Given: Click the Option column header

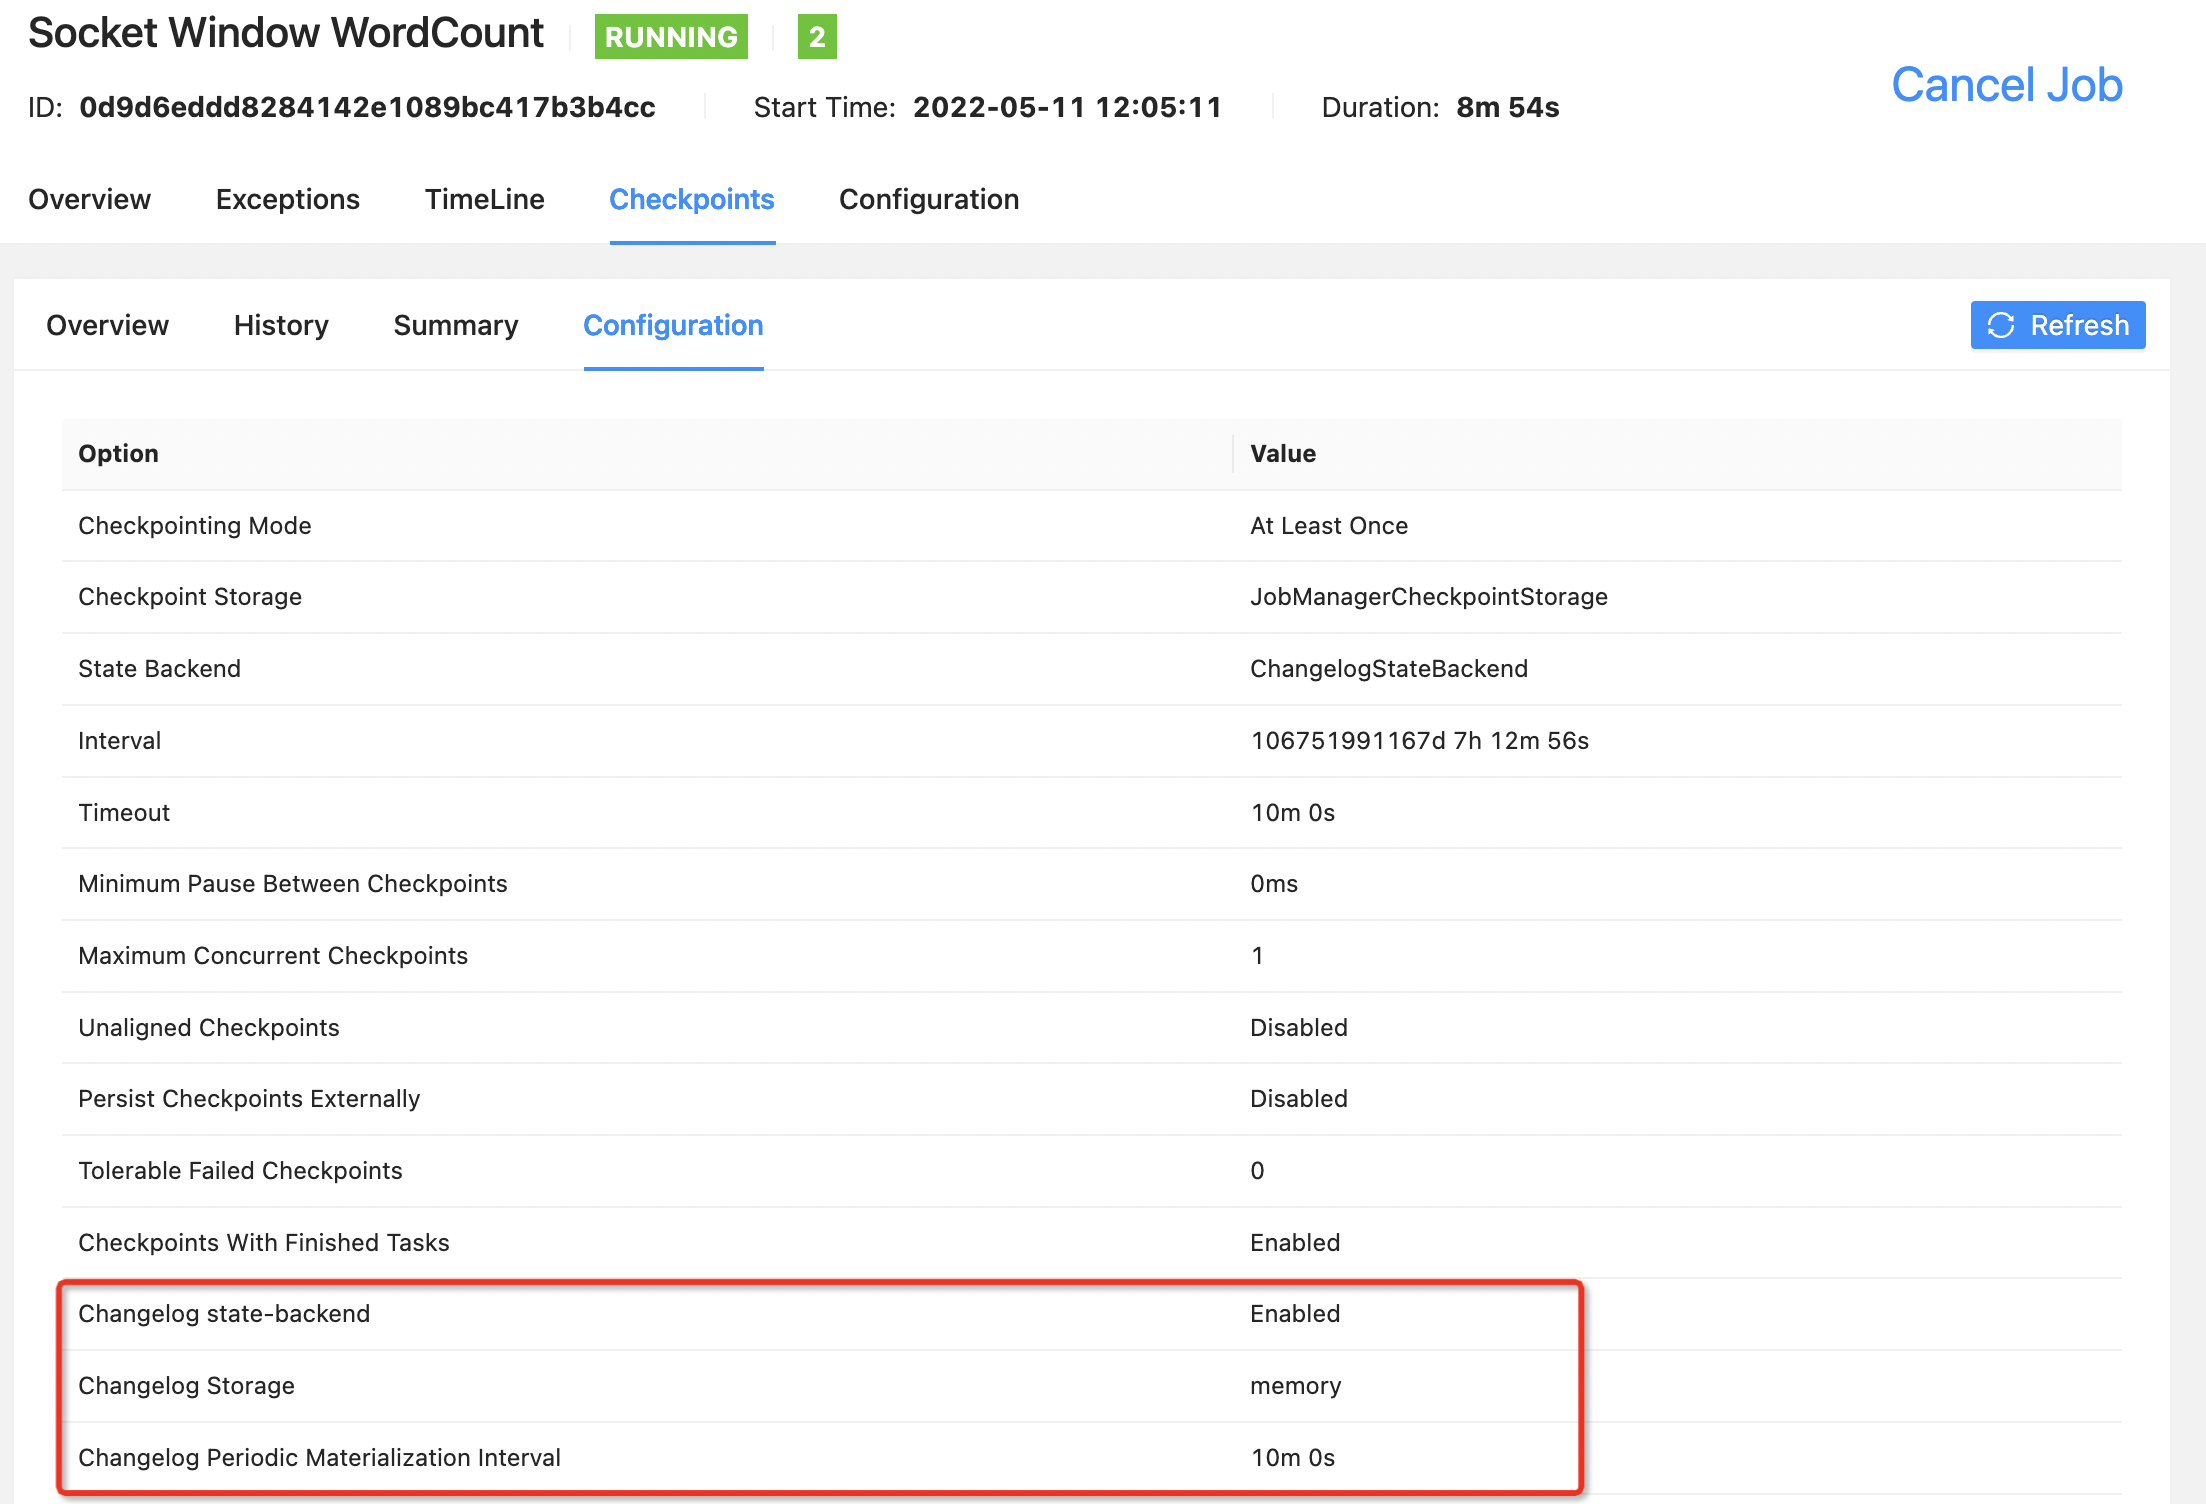Looking at the screenshot, I should [x=118, y=453].
